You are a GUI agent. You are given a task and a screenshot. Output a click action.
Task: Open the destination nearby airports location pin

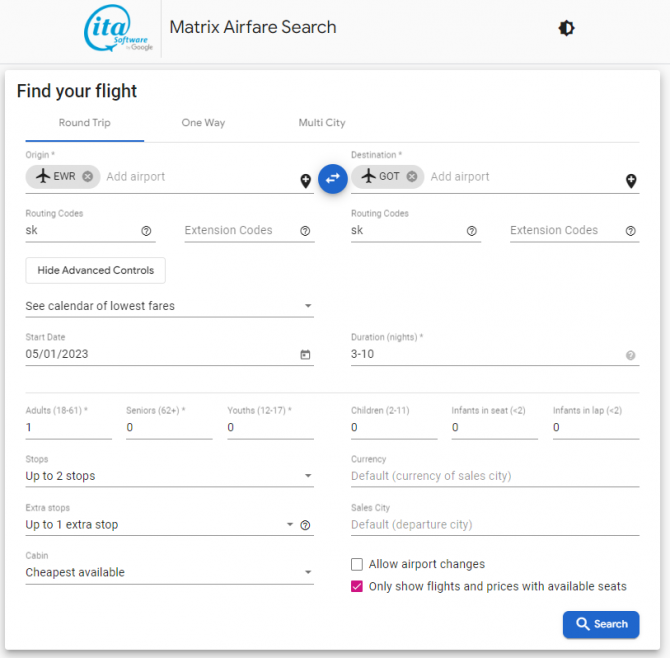(x=631, y=181)
